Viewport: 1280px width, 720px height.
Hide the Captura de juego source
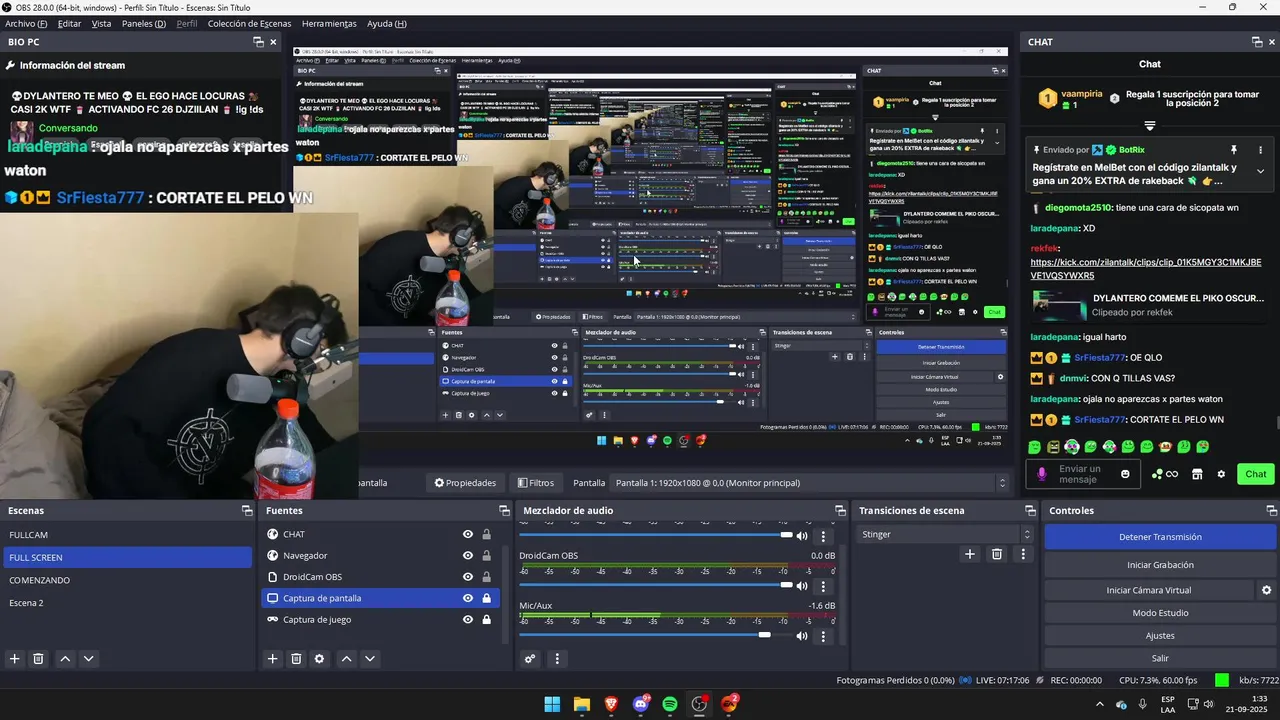pos(467,619)
